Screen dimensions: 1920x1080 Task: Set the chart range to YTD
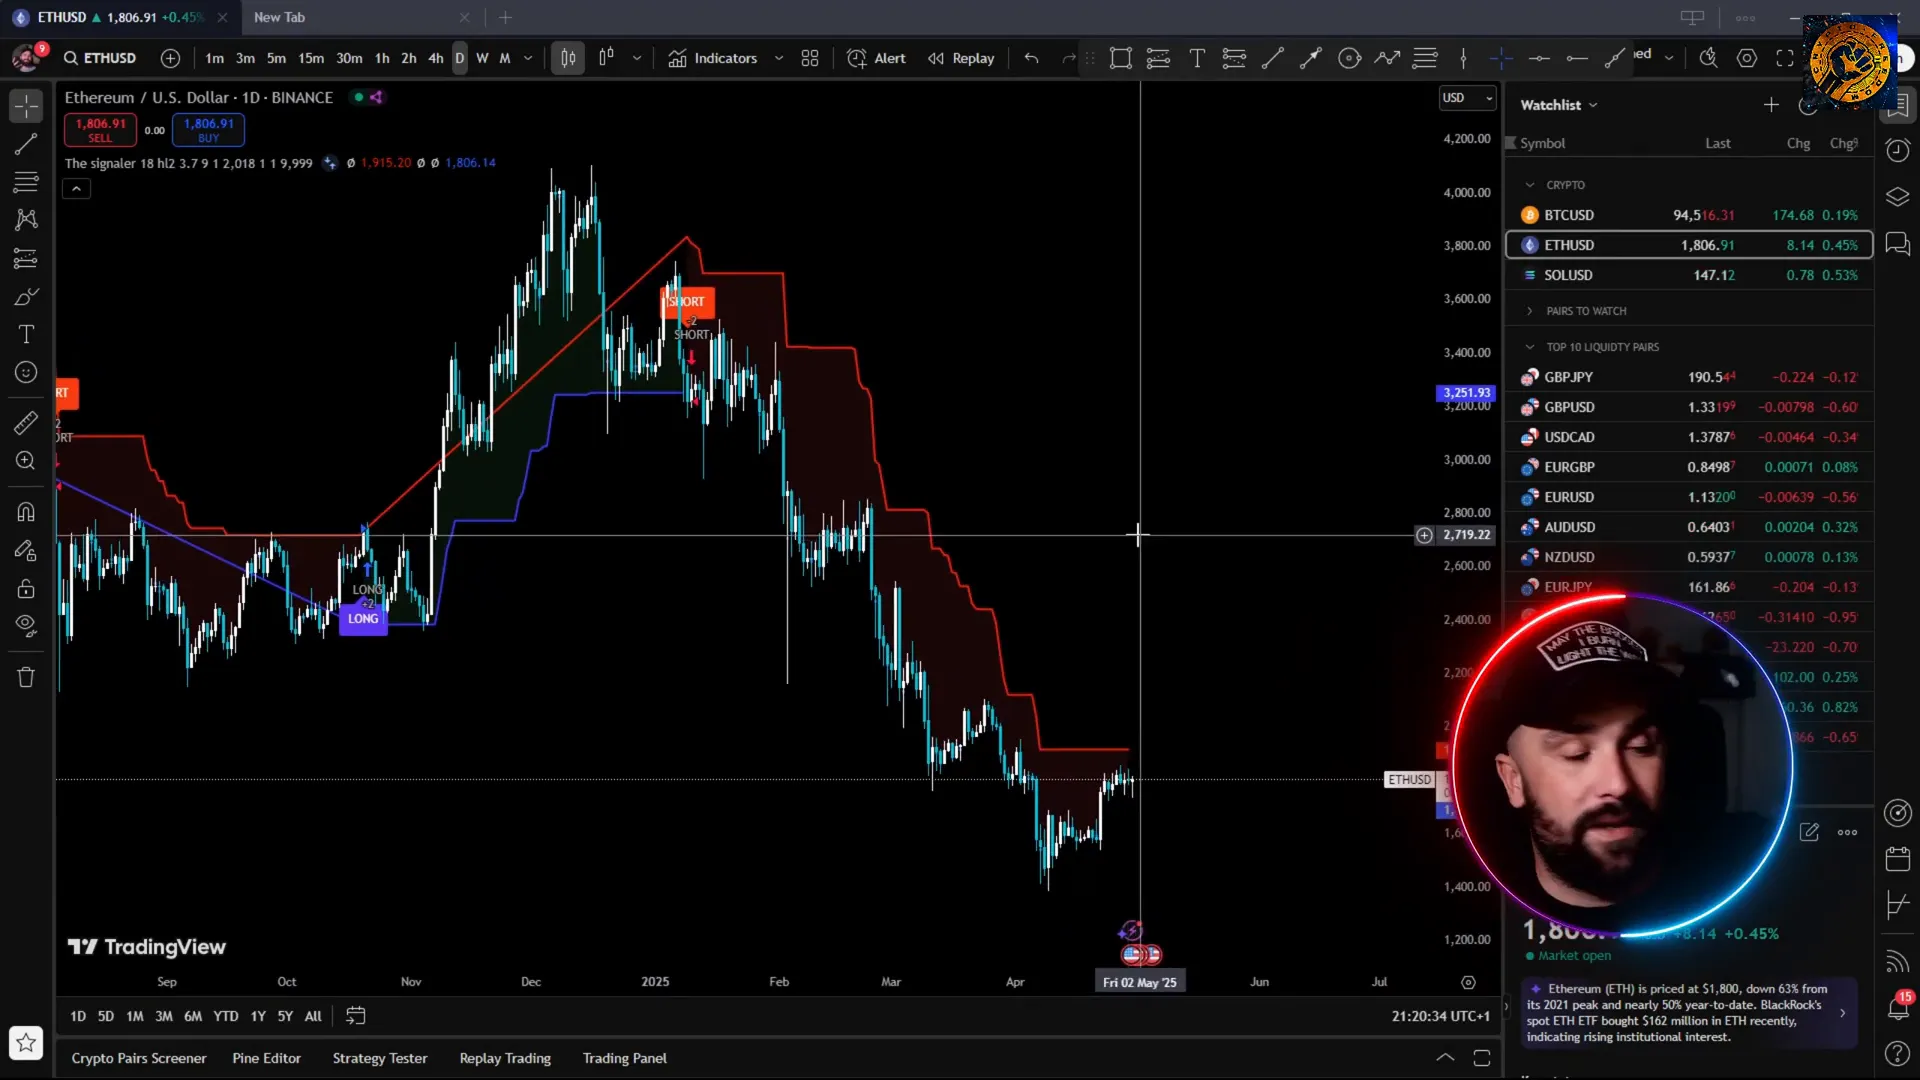[226, 1016]
